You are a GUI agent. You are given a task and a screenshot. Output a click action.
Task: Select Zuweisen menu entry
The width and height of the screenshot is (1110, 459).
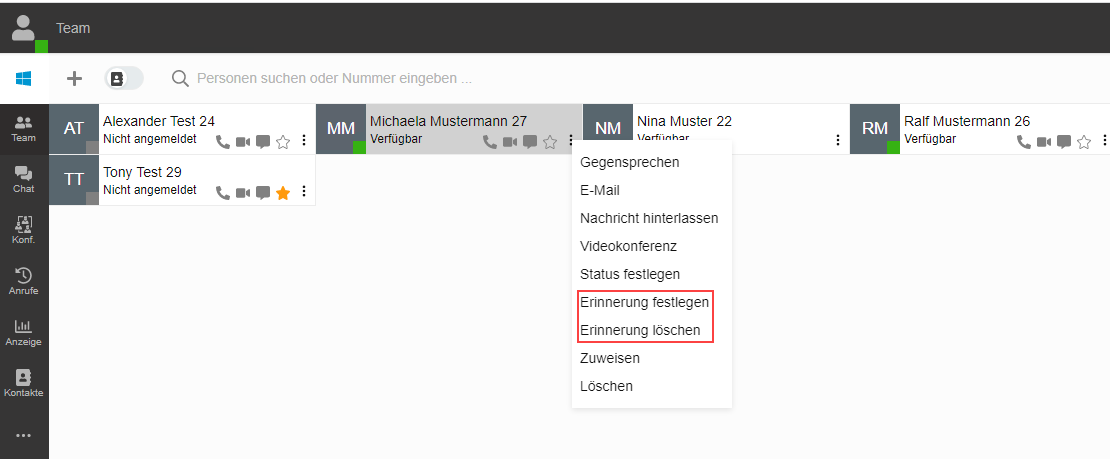(x=610, y=358)
